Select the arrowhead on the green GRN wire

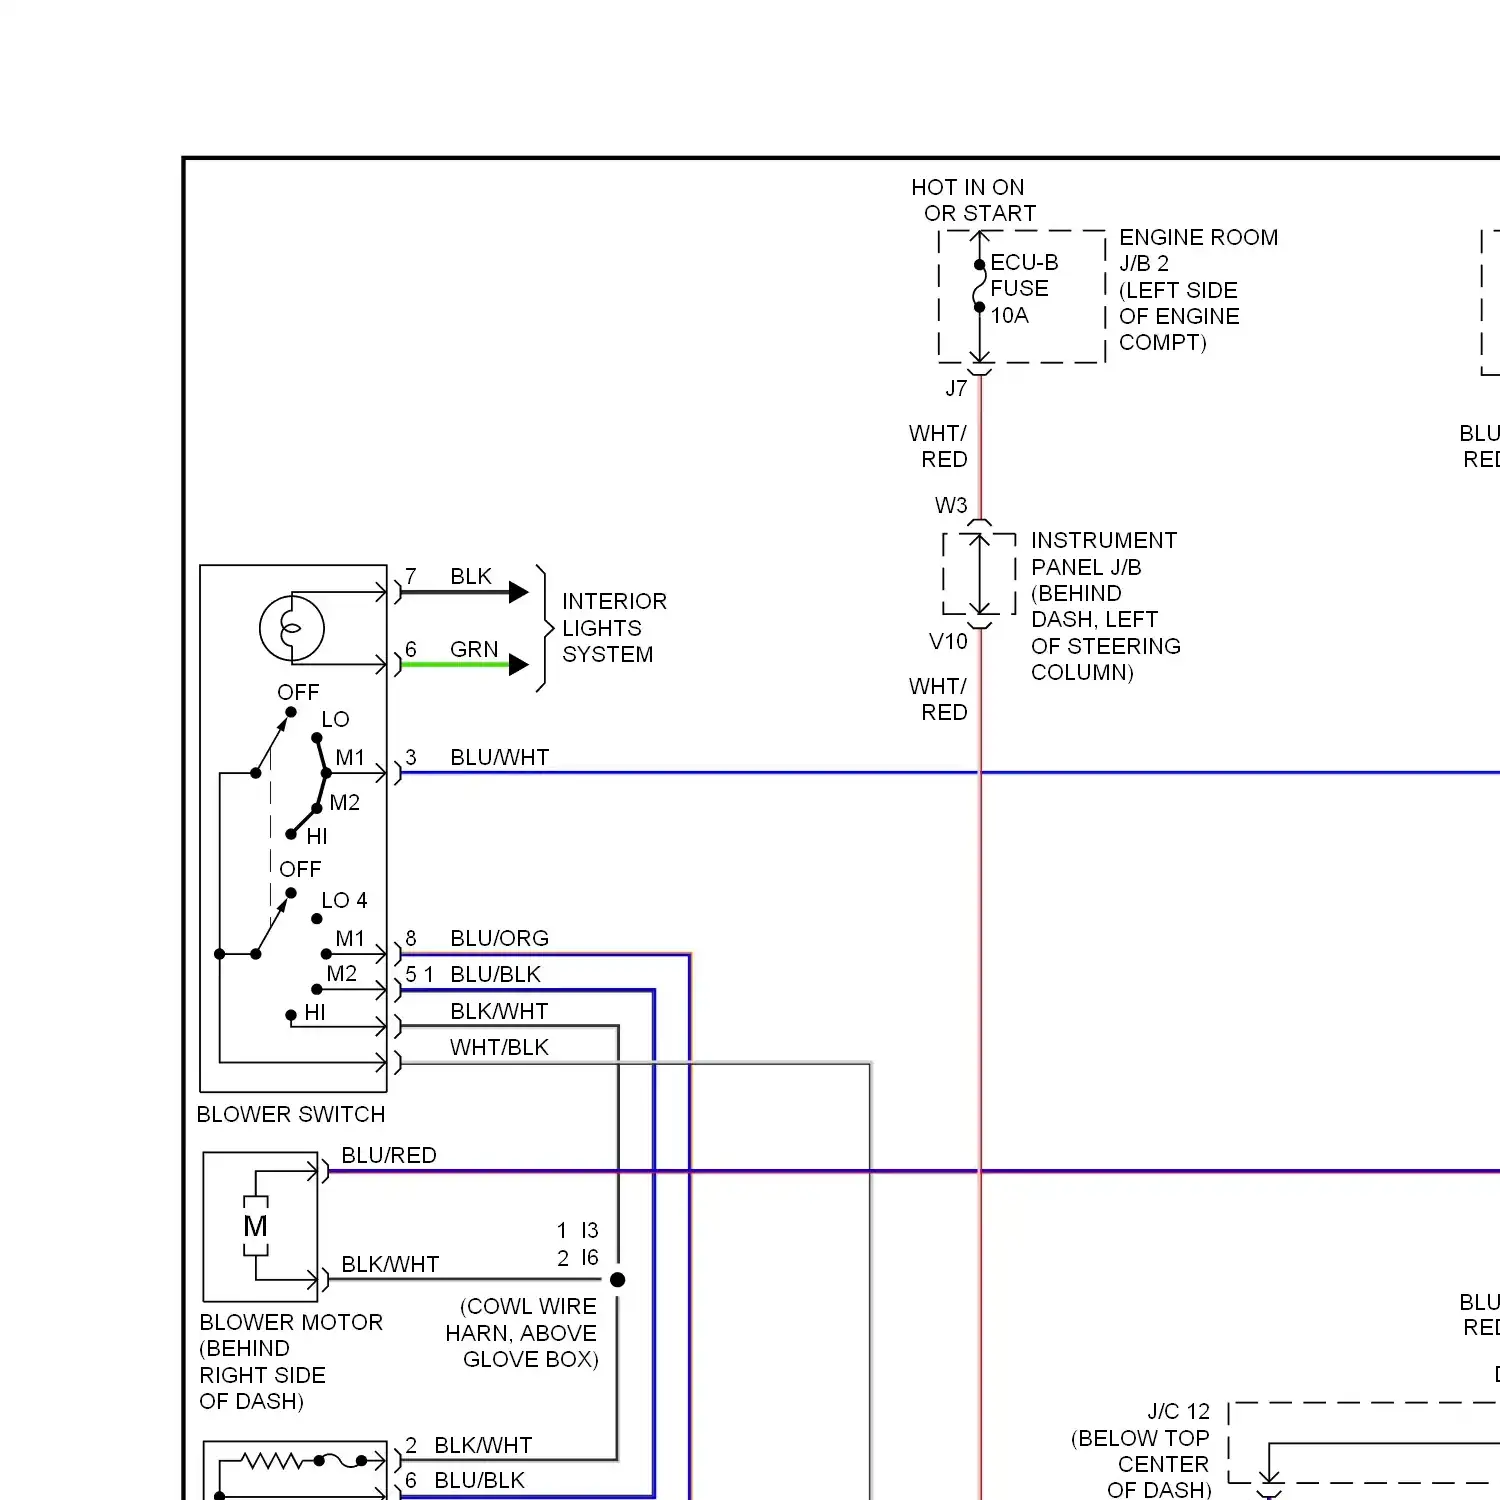[518, 665]
